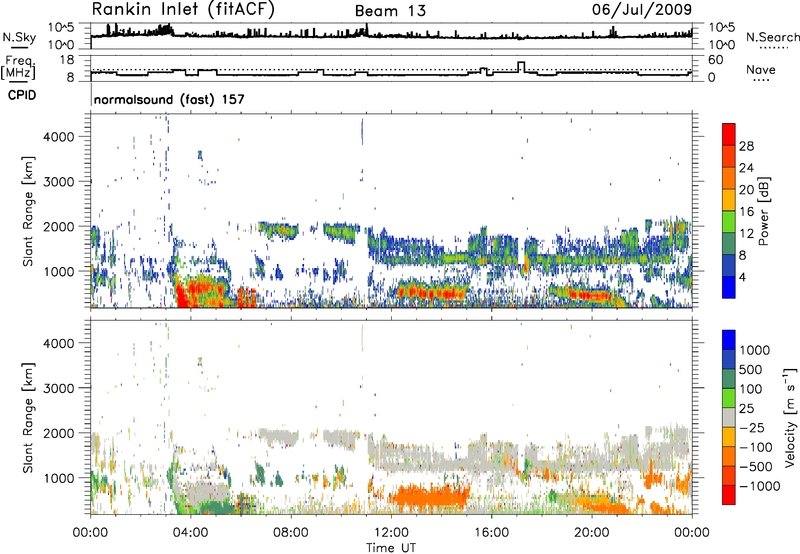Click the "-25" label on velocity colorbar
The width and height of the screenshot is (800, 554).
[x=752, y=428]
